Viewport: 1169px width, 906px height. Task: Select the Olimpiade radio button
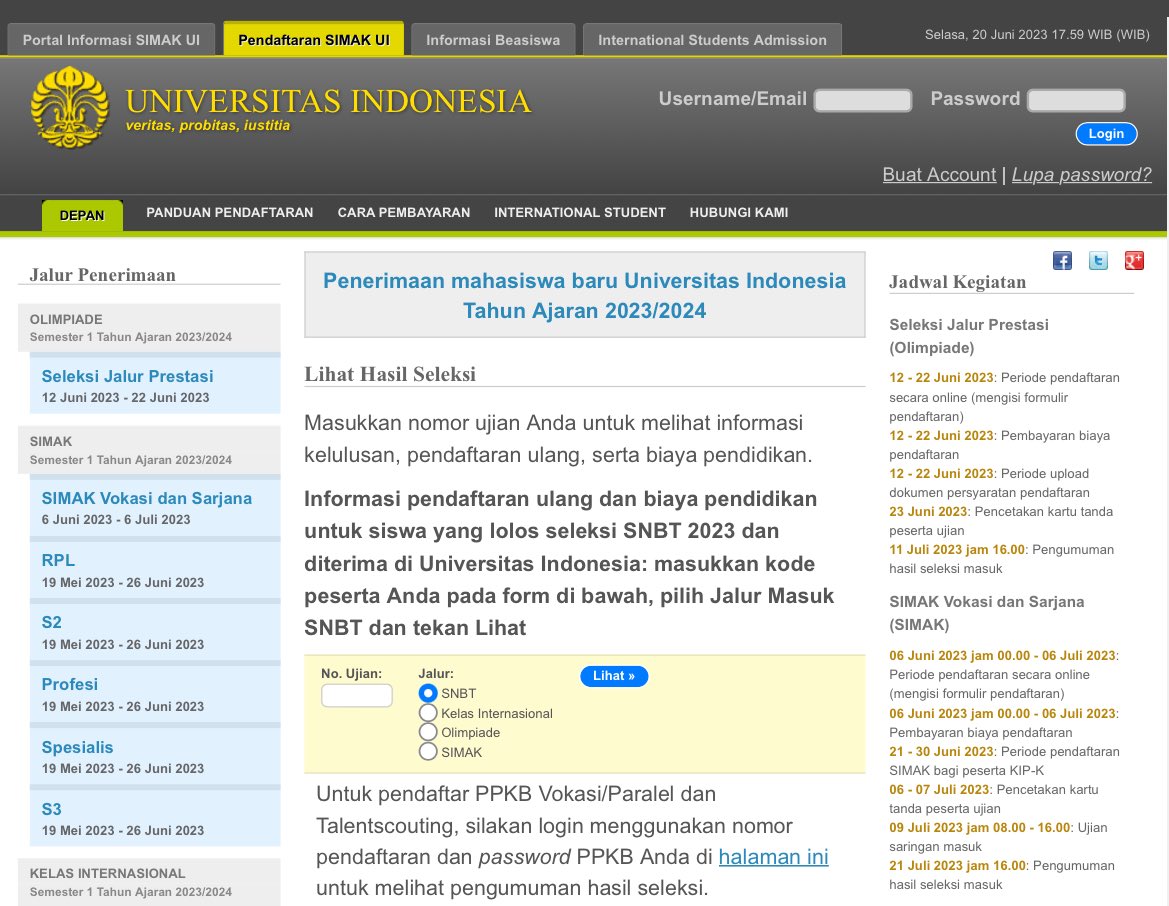coord(428,732)
